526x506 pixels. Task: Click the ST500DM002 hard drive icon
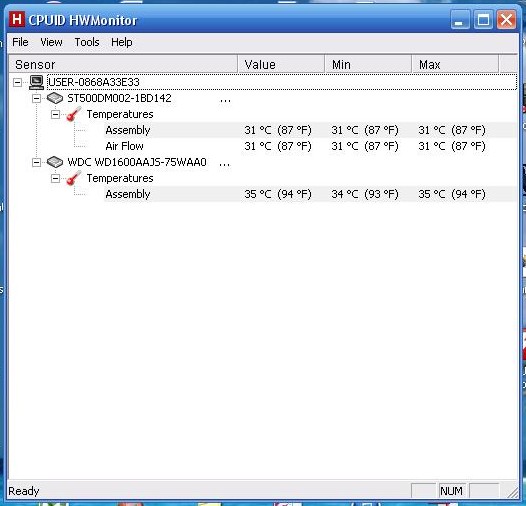pyautogui.click(x=55, y=98)
